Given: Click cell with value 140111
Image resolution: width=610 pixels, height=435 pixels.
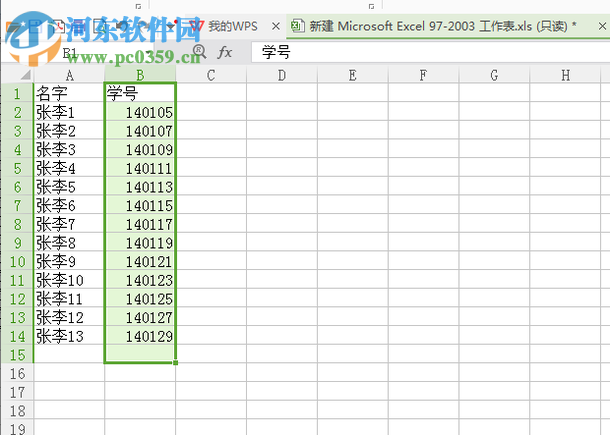Looking at the screenshot, I should coord(140,168).
